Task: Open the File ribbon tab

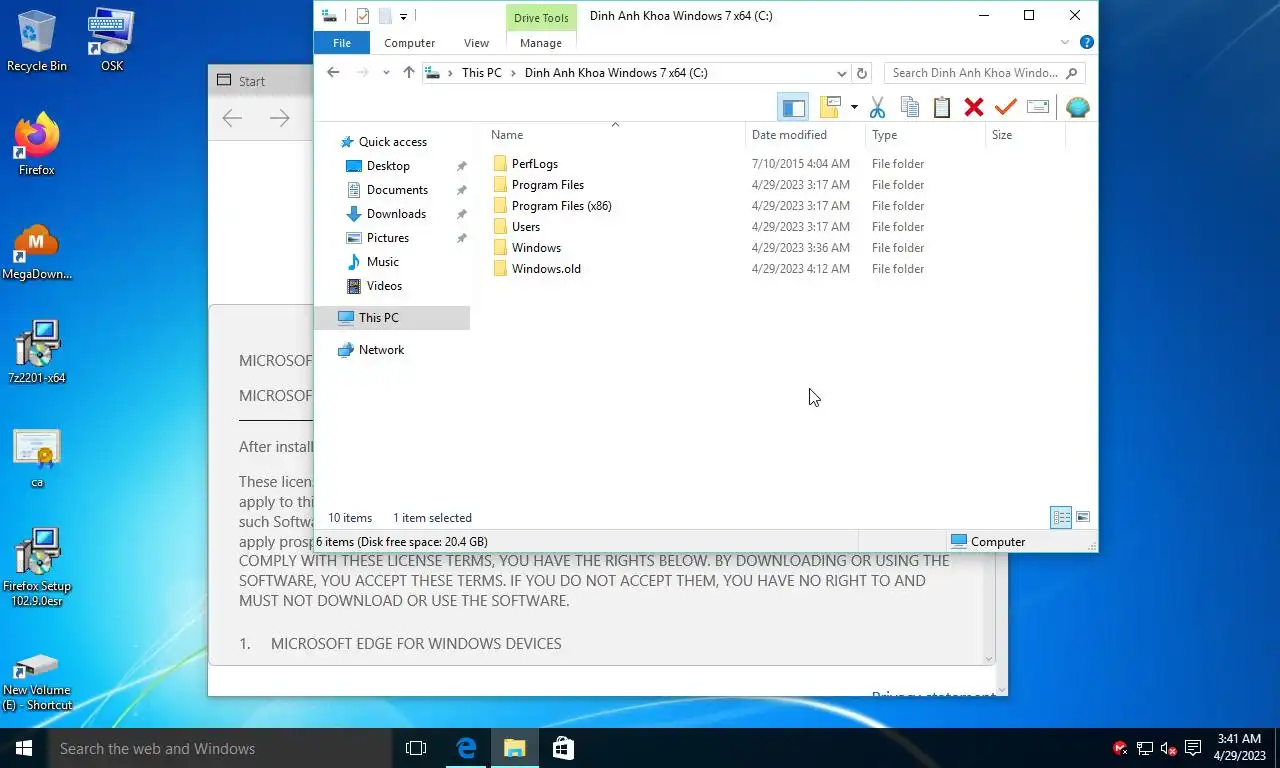Action: click(342, 43)
